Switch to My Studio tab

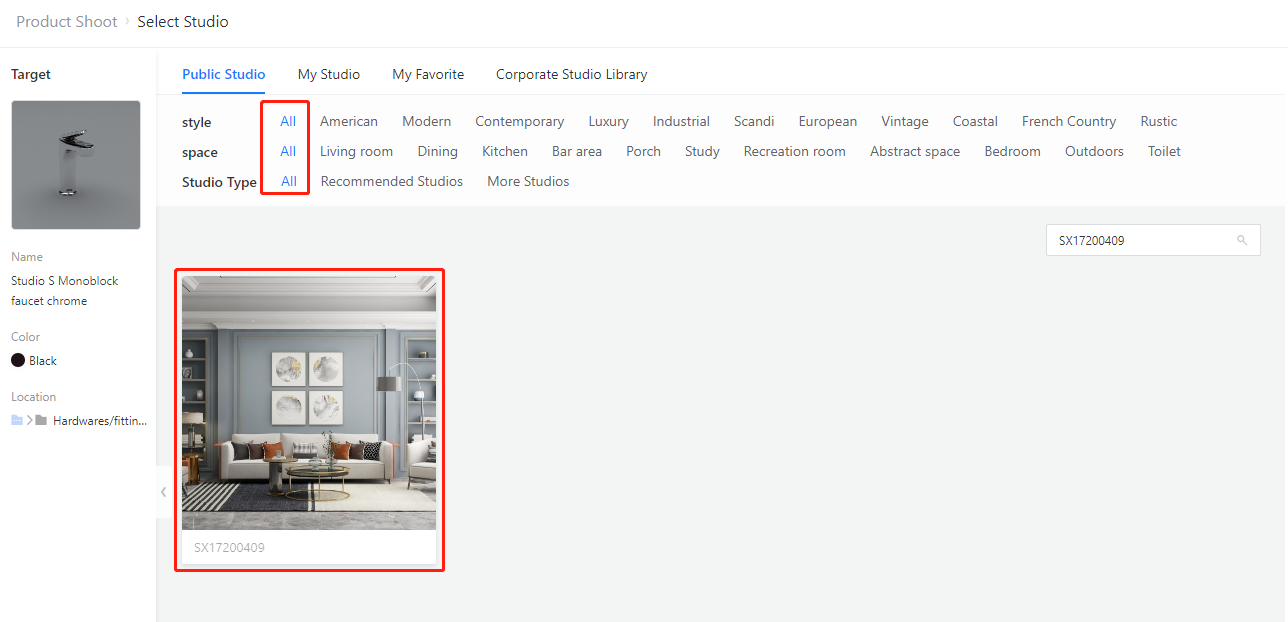pyautogui.click(x=329, y=74)
